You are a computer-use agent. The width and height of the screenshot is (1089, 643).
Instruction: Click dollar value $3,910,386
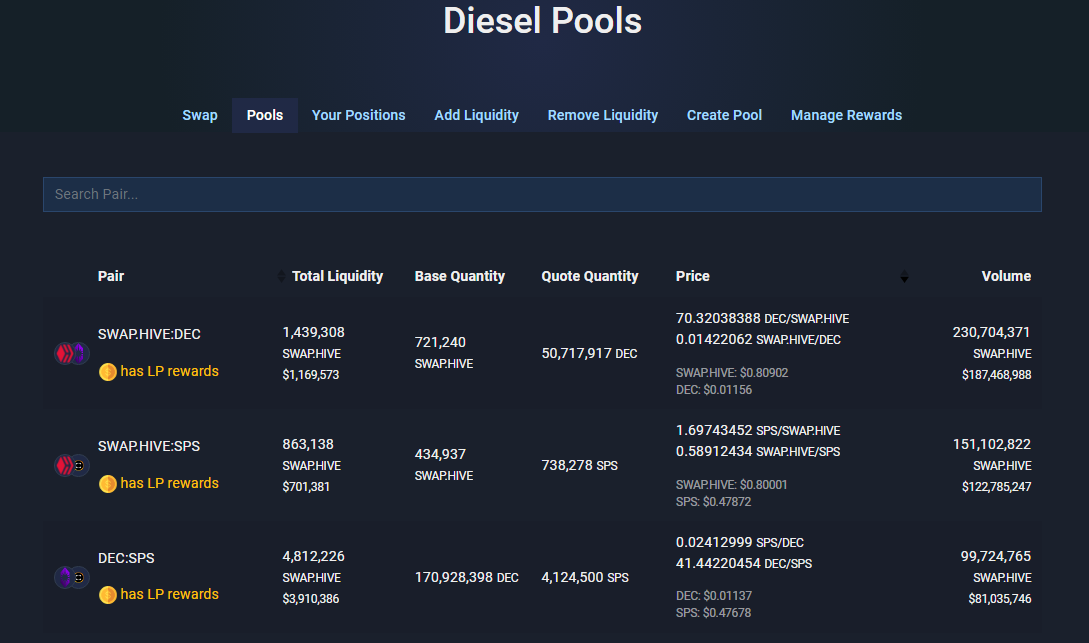pyautogui.click(x=310, y=599)
